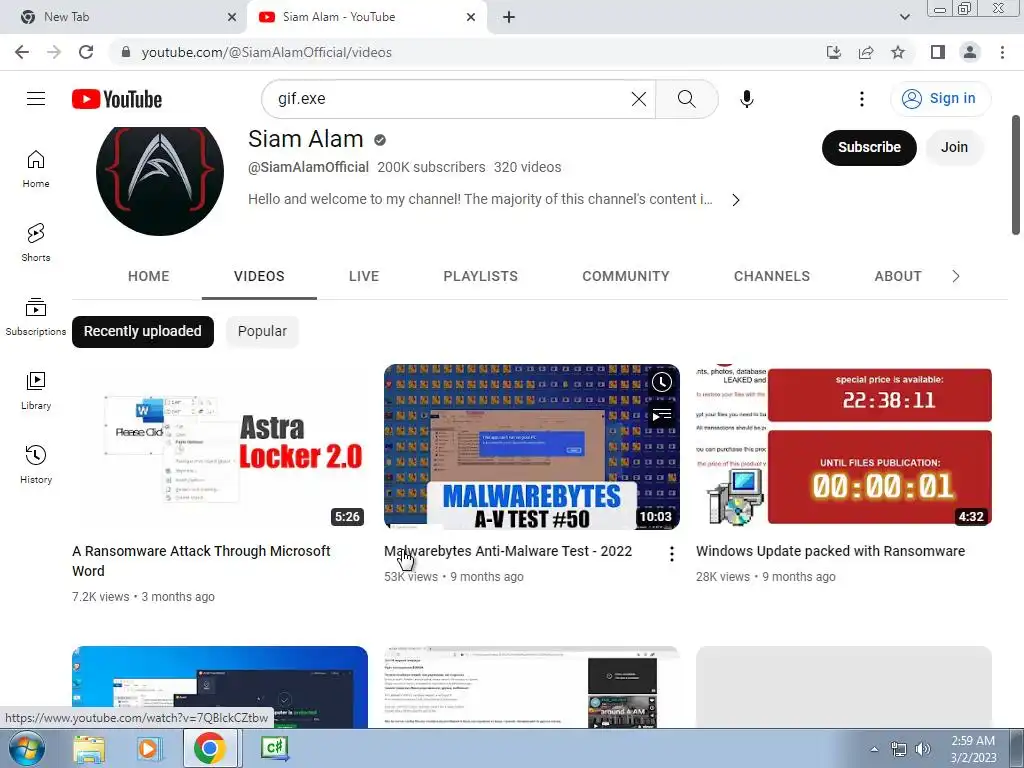Clear the search box with X
The image size is (1024, 768).
click(639, 99)
